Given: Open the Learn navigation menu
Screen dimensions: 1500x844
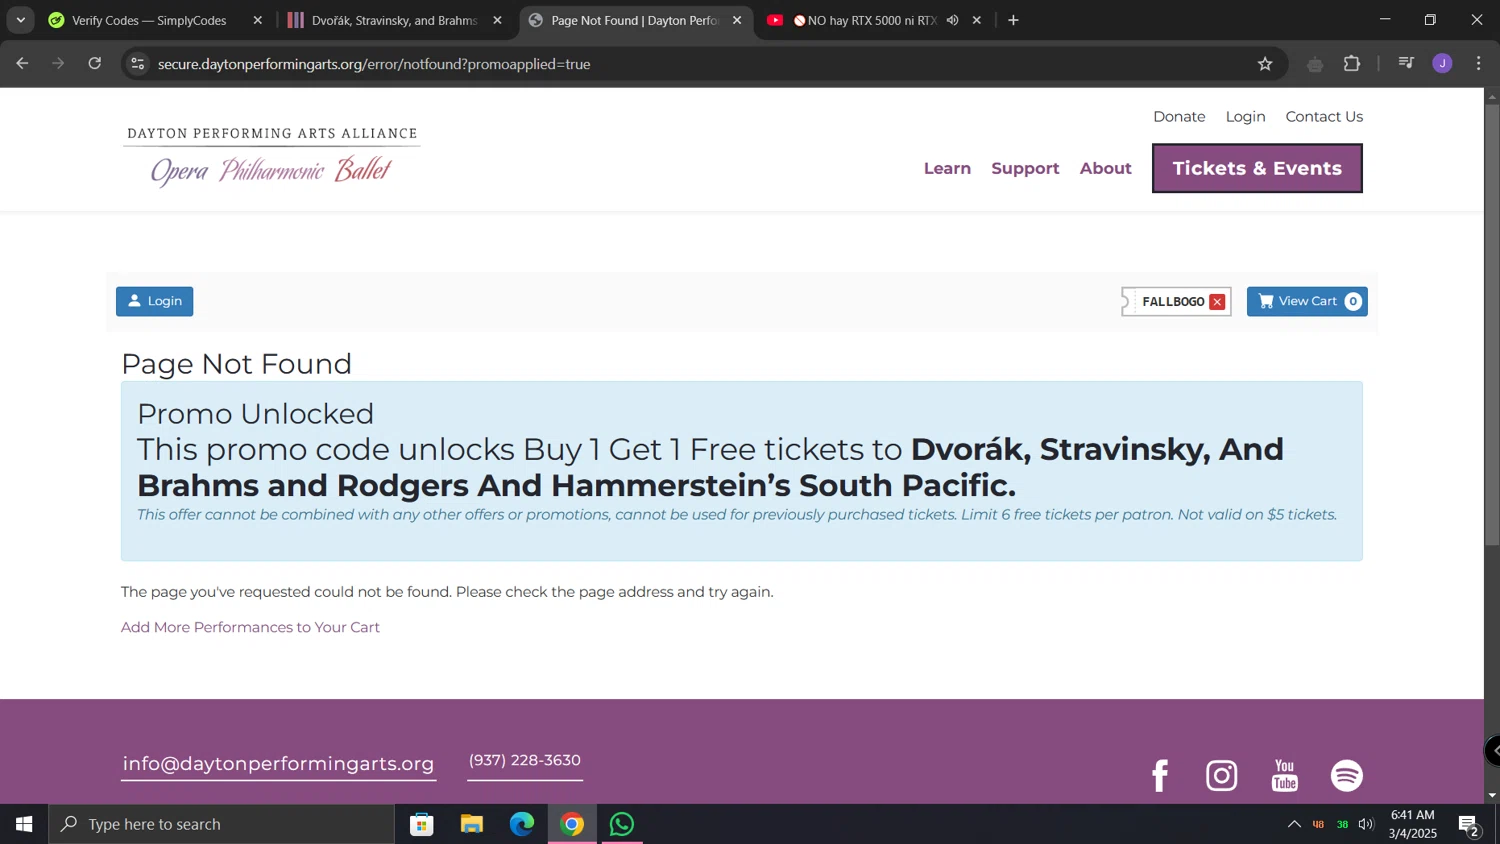Looking at the screenshot, I should click(947, 168).
